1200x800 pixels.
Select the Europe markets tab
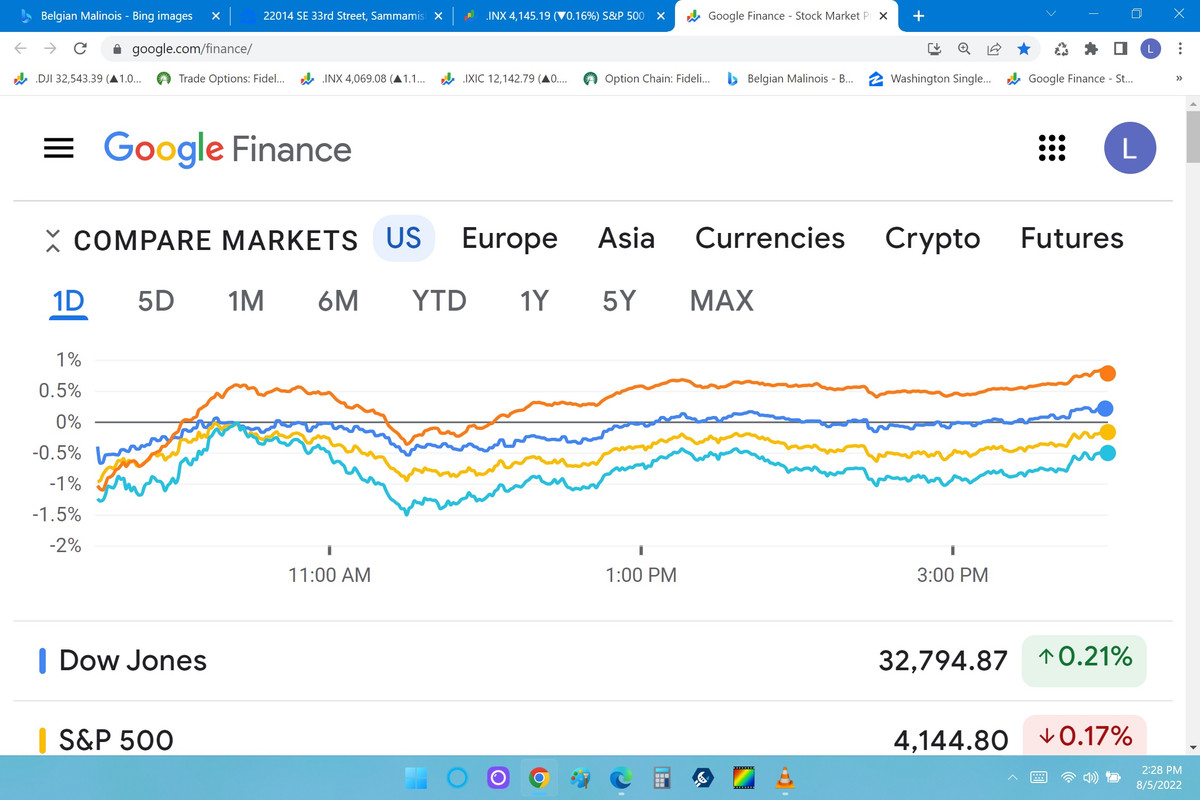(x=510, y=238)
